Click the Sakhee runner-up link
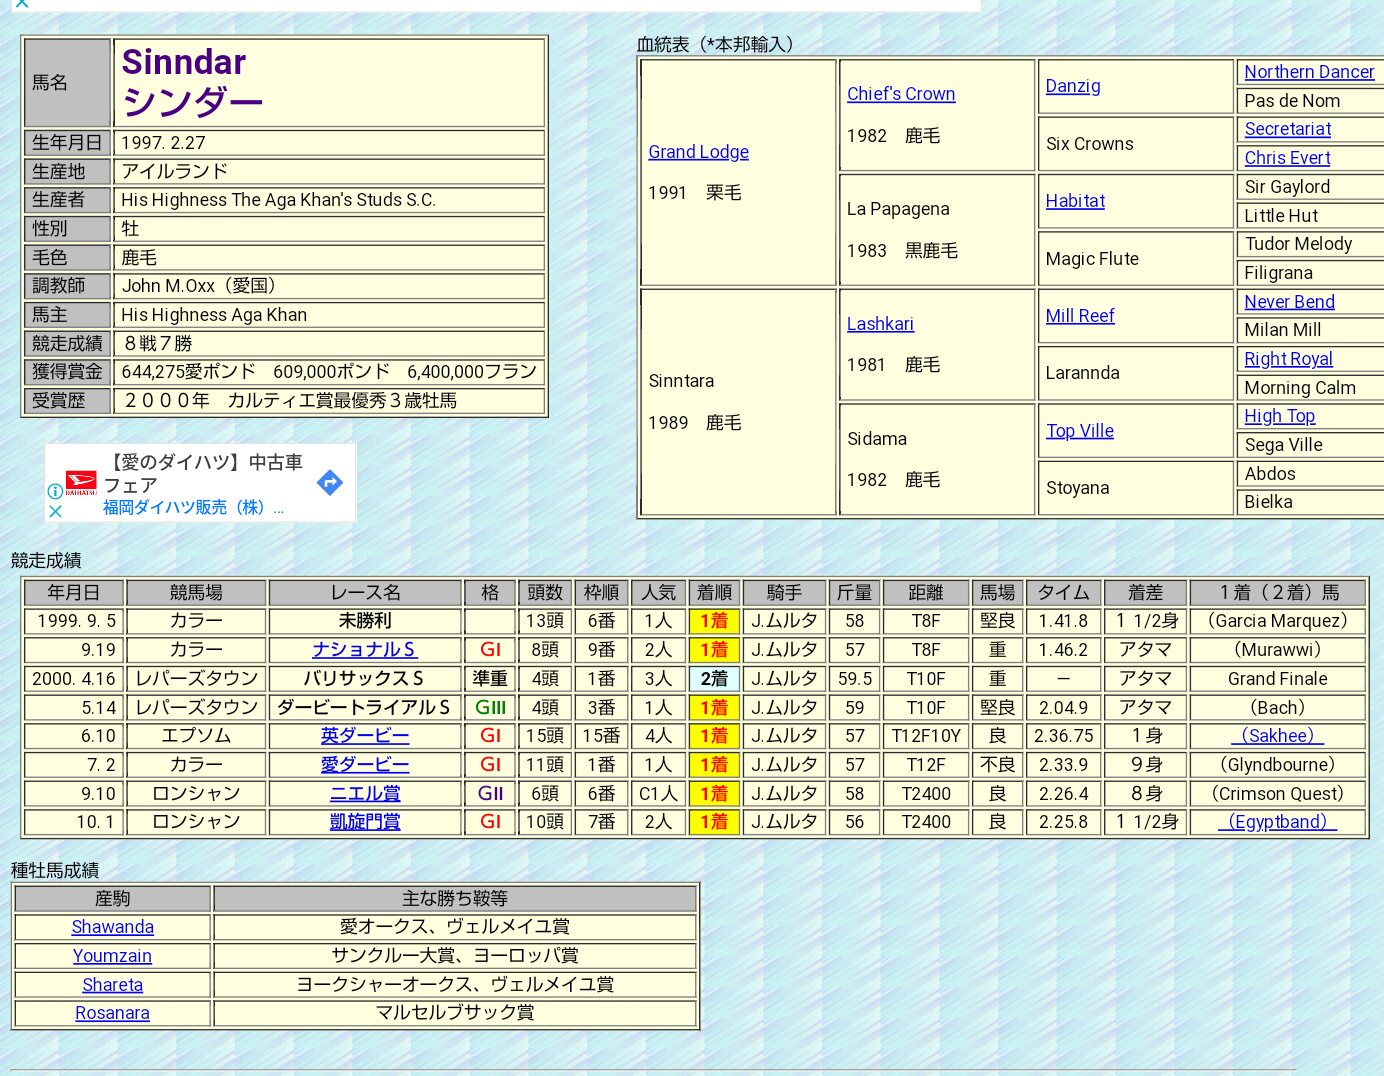Screen dimensions: 1384x1076 [1277, 736]
